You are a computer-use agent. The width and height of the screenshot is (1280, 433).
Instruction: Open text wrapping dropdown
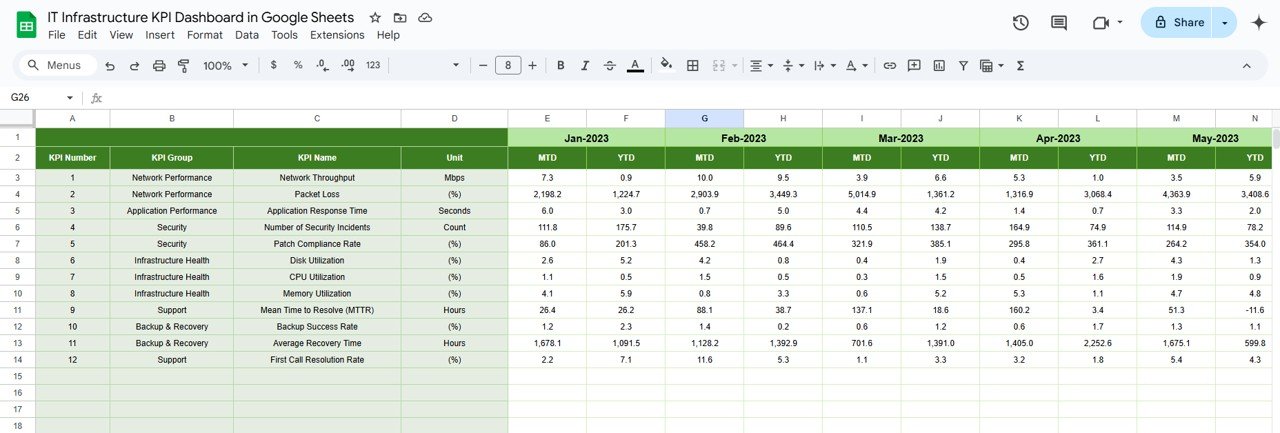tap(825, 65)
